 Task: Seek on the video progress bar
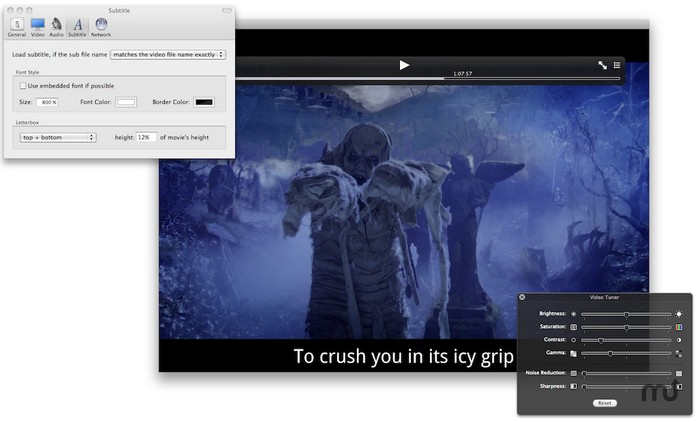tap(428, 79)
